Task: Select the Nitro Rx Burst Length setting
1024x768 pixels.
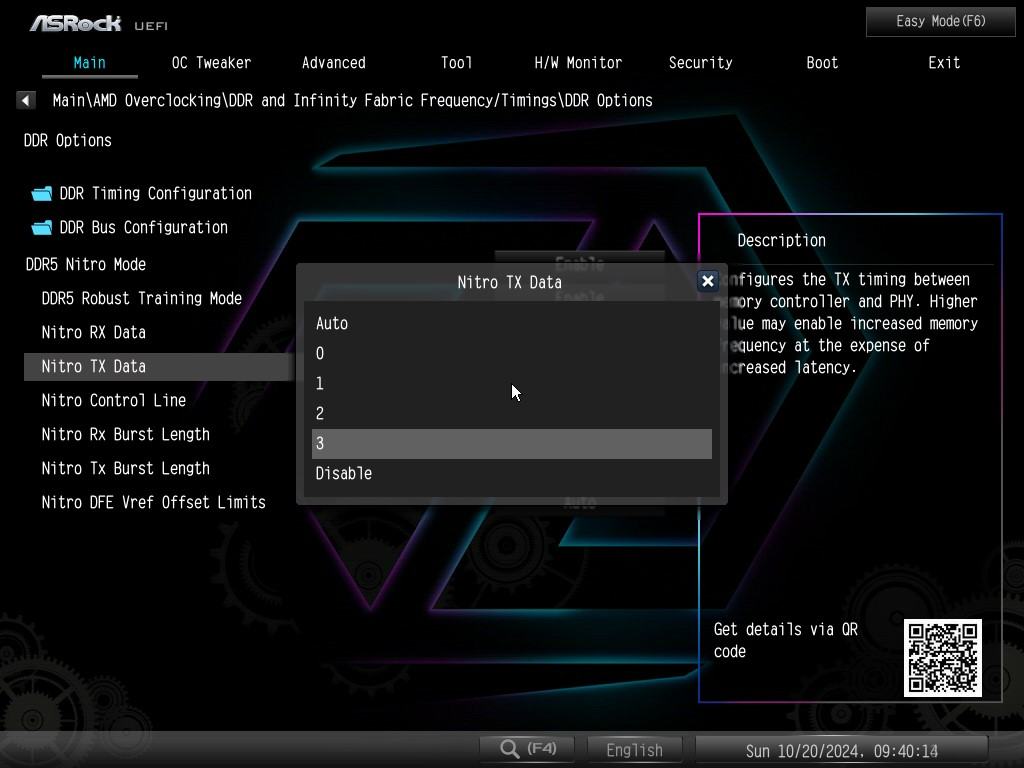Action: pyautogui.click(x=125, y=434)
